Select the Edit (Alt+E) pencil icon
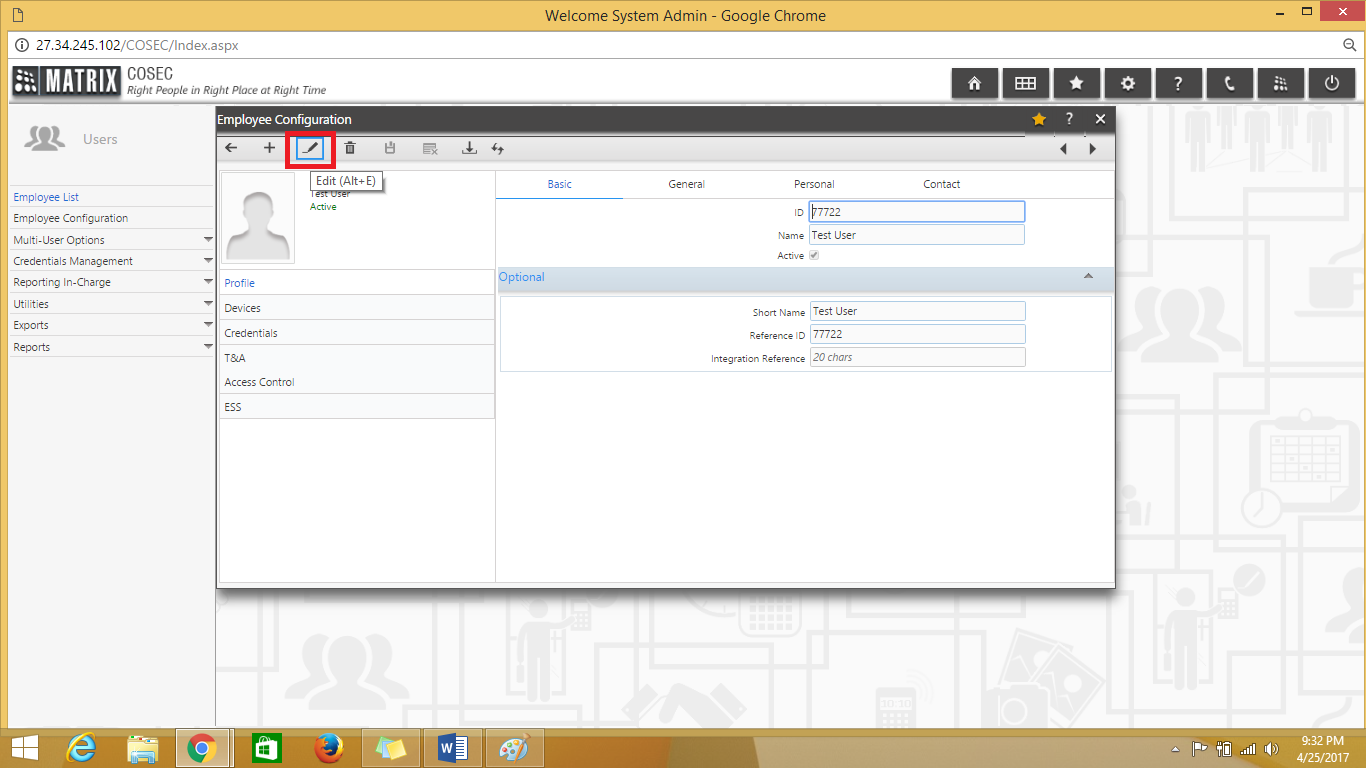 [310, 148]
